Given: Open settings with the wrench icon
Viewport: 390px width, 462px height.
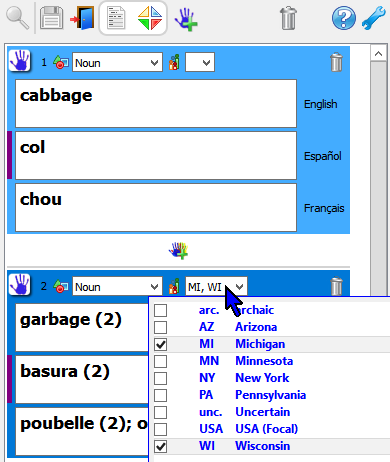Looking at the screenshot, I should [x=374, y=18].
